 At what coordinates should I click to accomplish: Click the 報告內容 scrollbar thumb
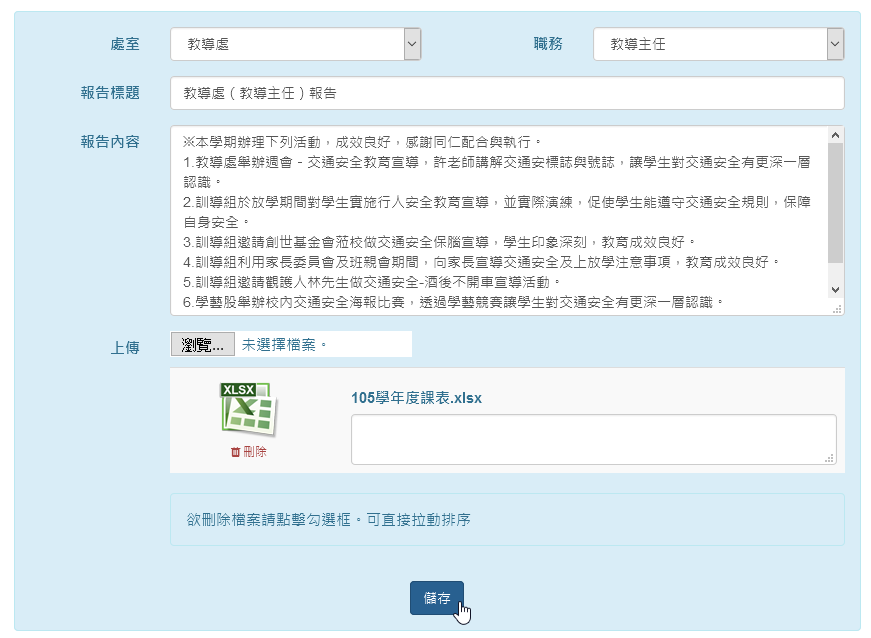pyautogui.click(x=836, y=200)
